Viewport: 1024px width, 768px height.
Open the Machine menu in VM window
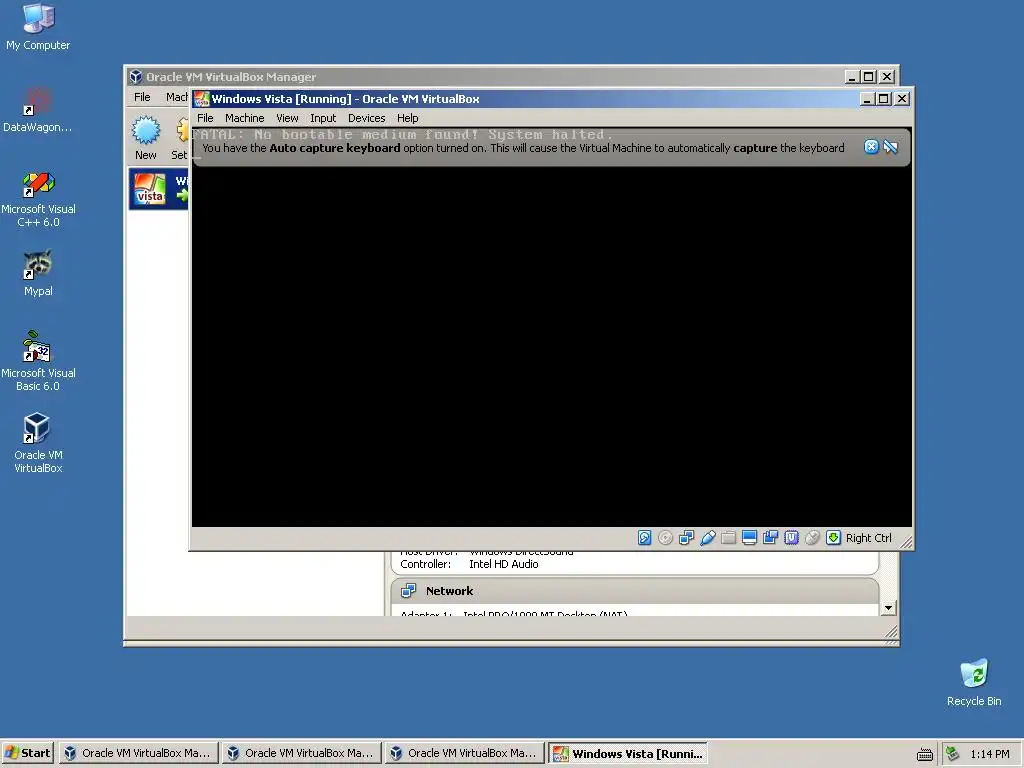[x=245, y=118]
